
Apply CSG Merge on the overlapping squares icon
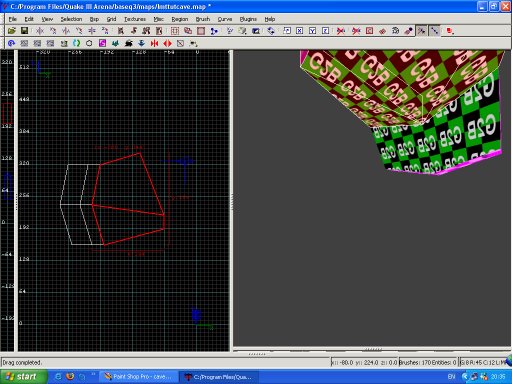(x=188, y=31)
